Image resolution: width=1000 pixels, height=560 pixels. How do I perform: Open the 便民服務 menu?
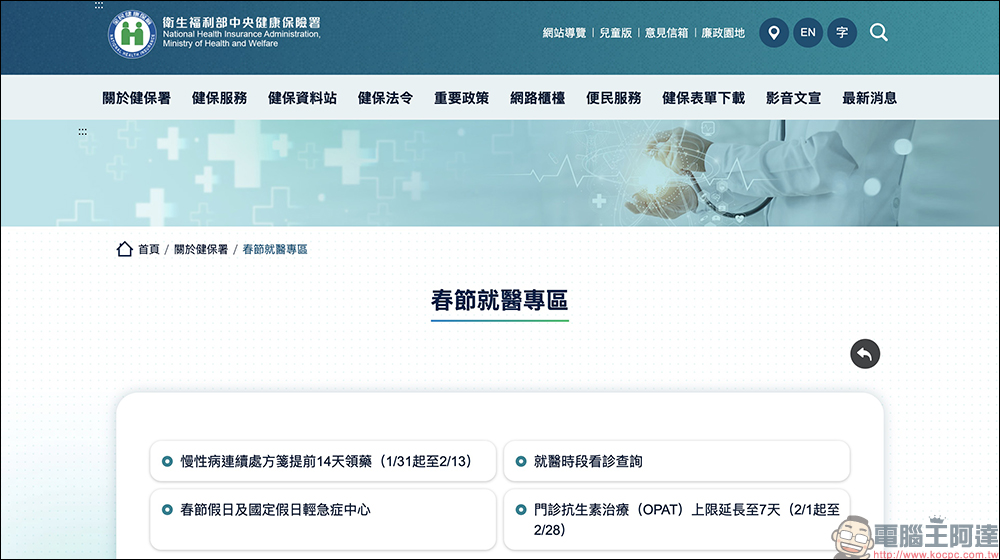coord(614,98)
